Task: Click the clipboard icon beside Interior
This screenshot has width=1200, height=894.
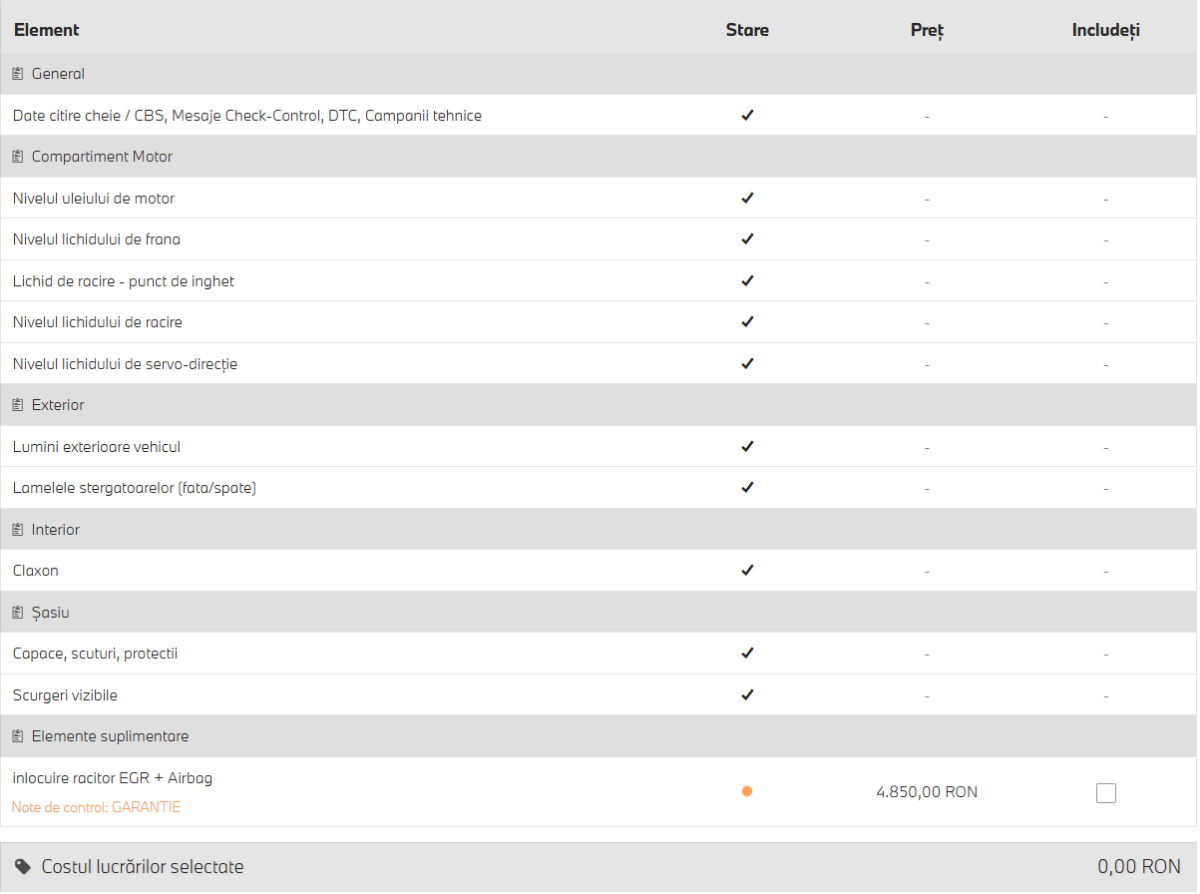Action: coord(18,530)
